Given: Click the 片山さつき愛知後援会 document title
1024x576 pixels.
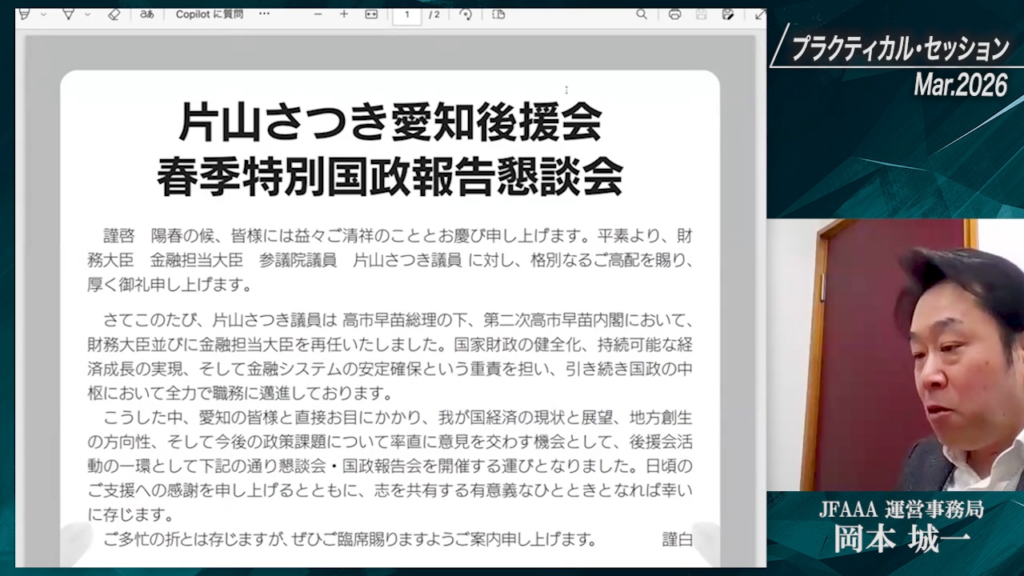Looking at the screenshot, I should point(390,123).
